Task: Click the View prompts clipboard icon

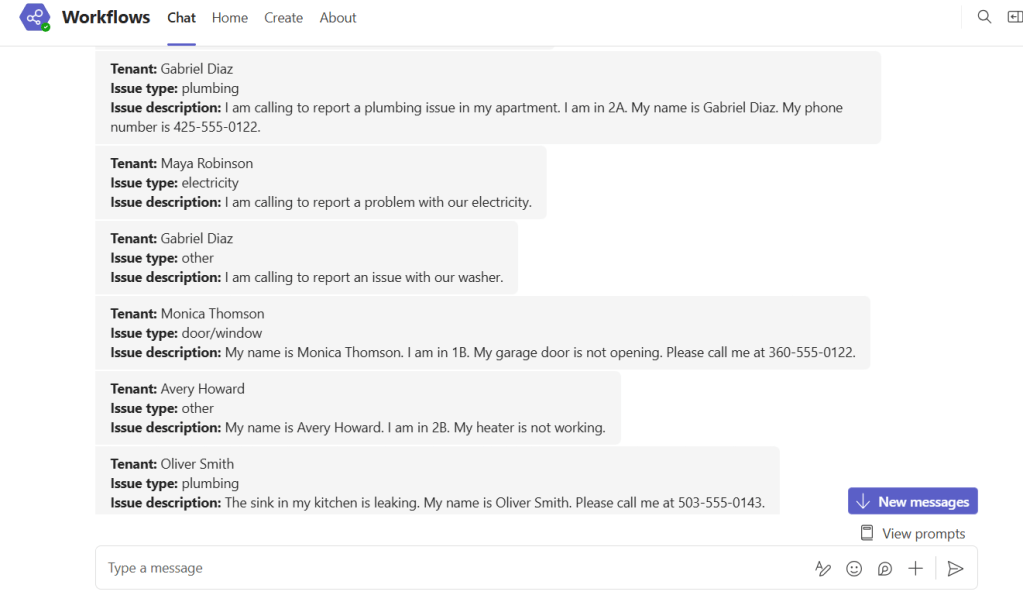Action: tap(866, 533)
